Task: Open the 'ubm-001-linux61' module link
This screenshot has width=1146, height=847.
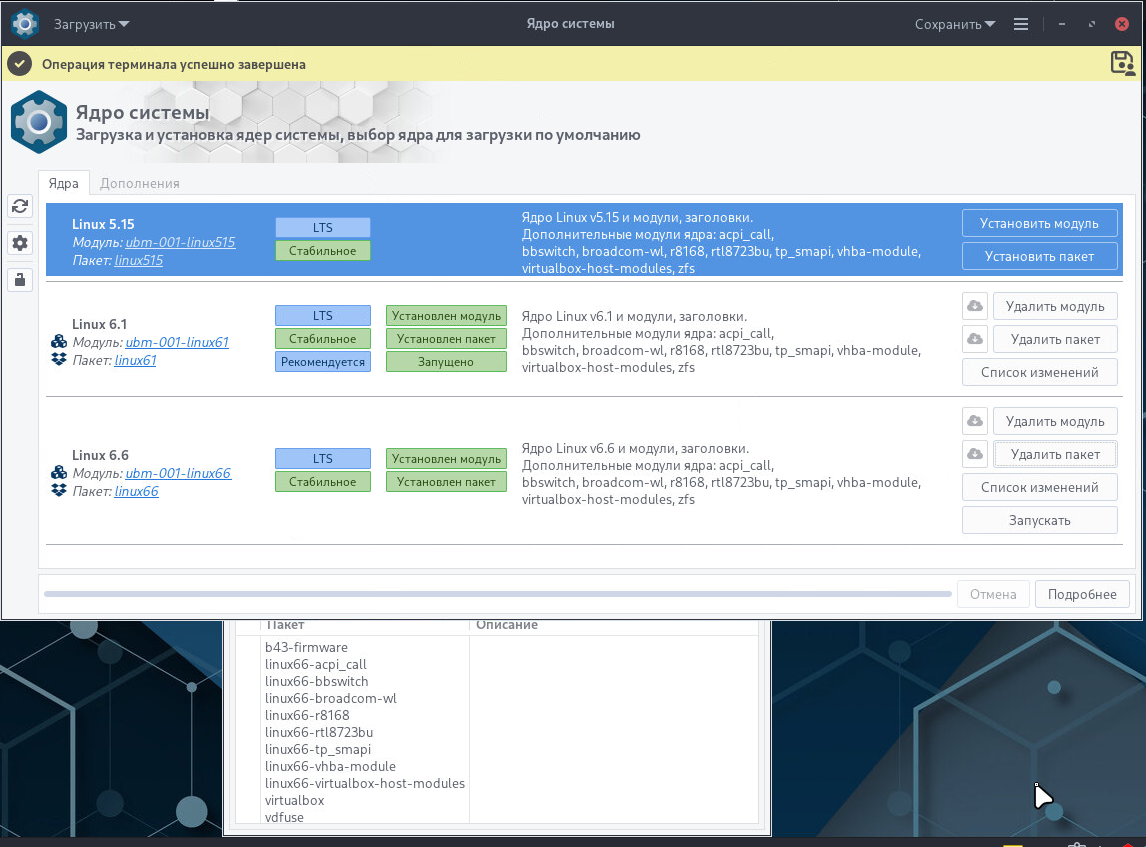Action: click(x=177, y=342)
